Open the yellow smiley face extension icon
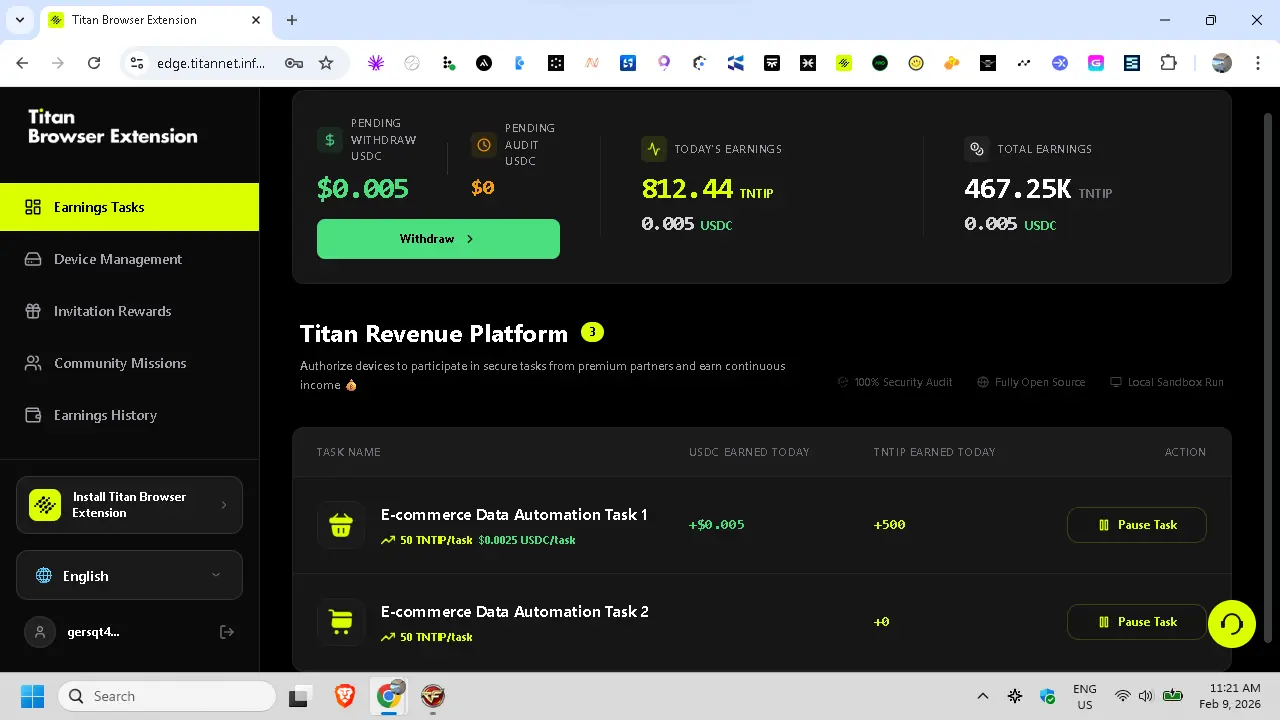Image resolution: width=1280 pixels, height=720 pixels. (x=916, y=63)
